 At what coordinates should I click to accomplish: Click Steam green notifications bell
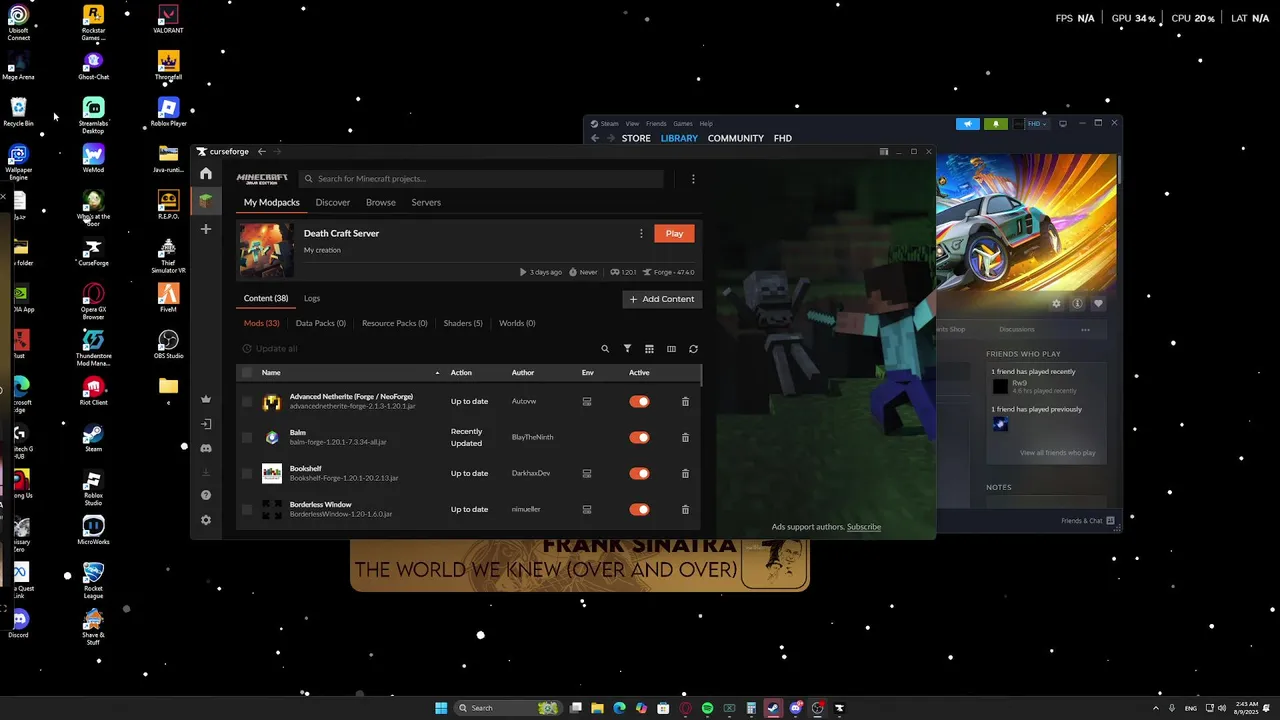point(995,124)
